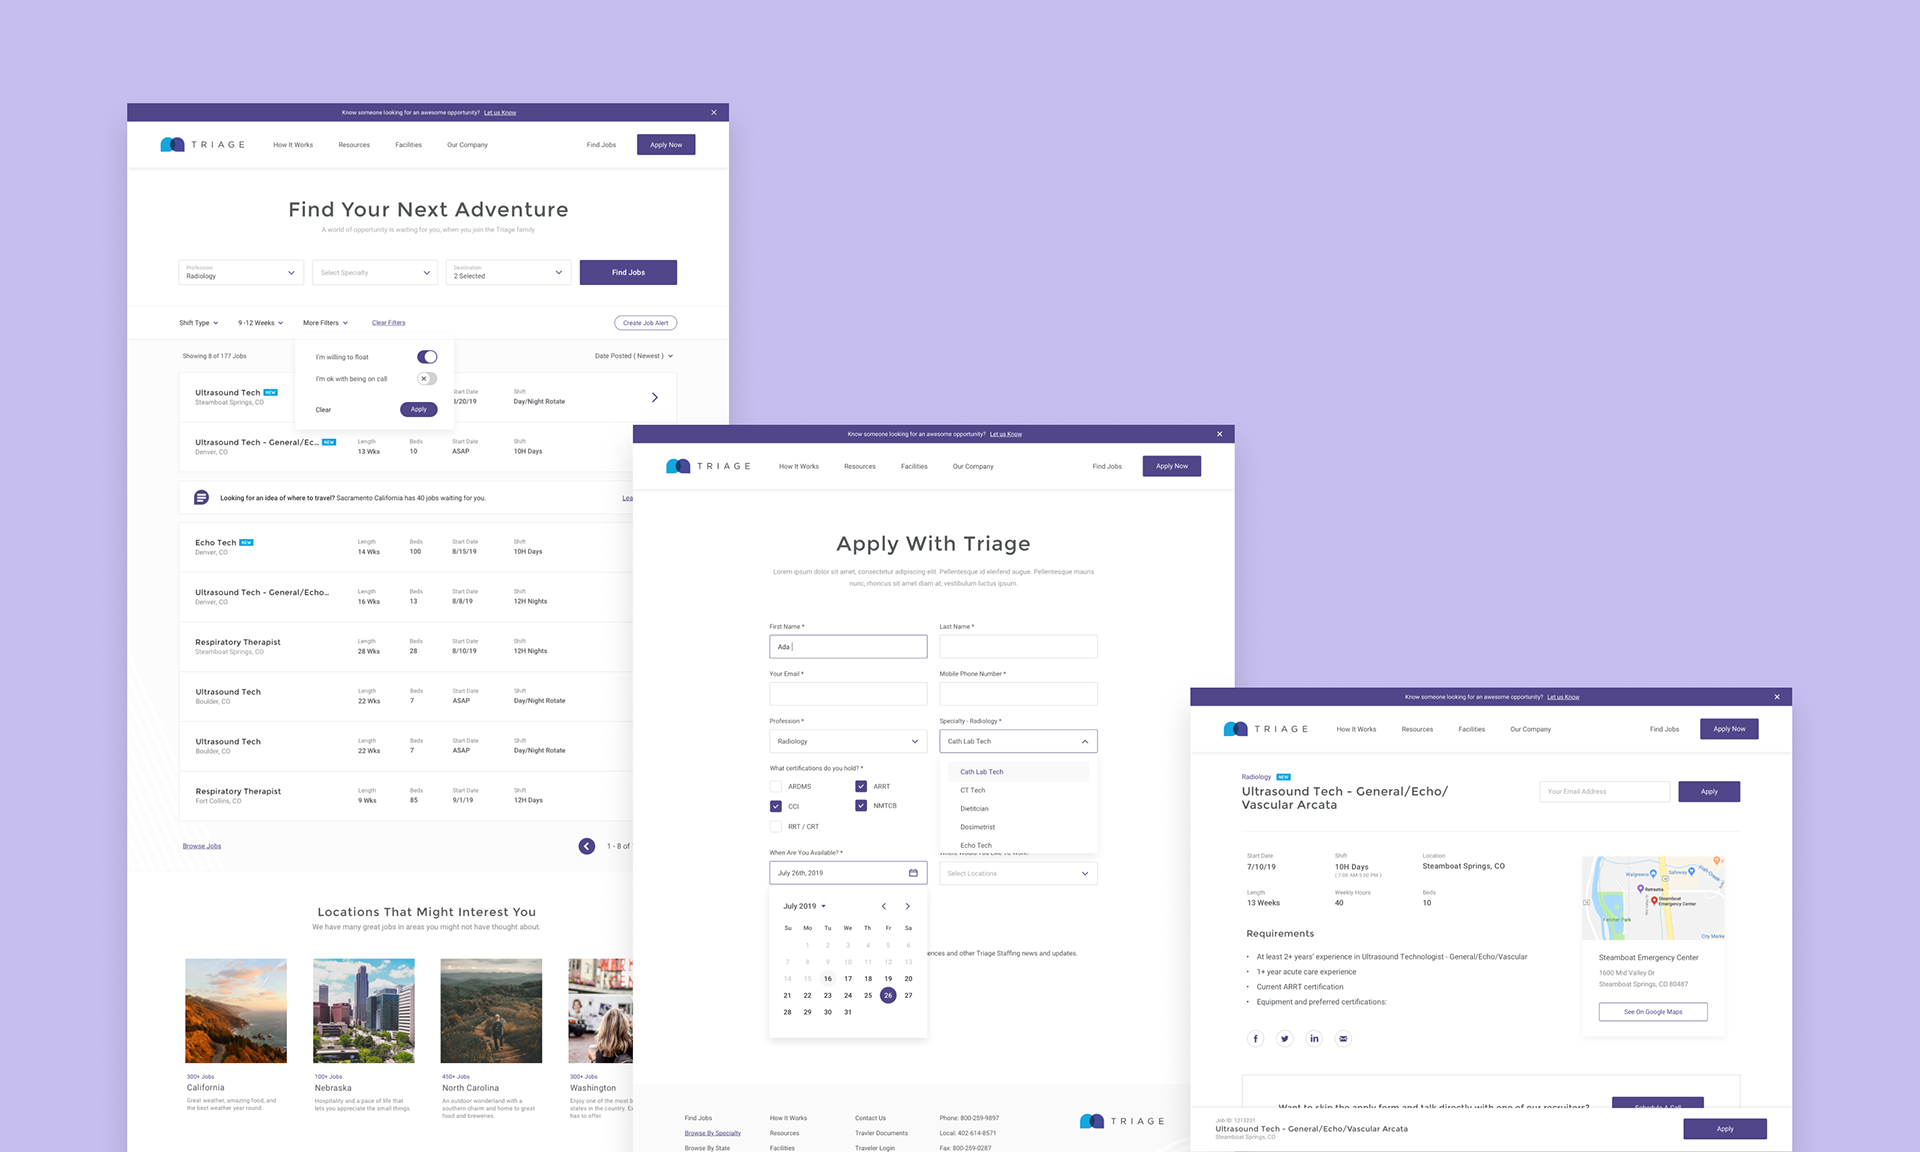Open Date Posted sort dropdown
Image resolution: width=1920 pixels, height=1152 pixels.
click(x=634, y=356)
